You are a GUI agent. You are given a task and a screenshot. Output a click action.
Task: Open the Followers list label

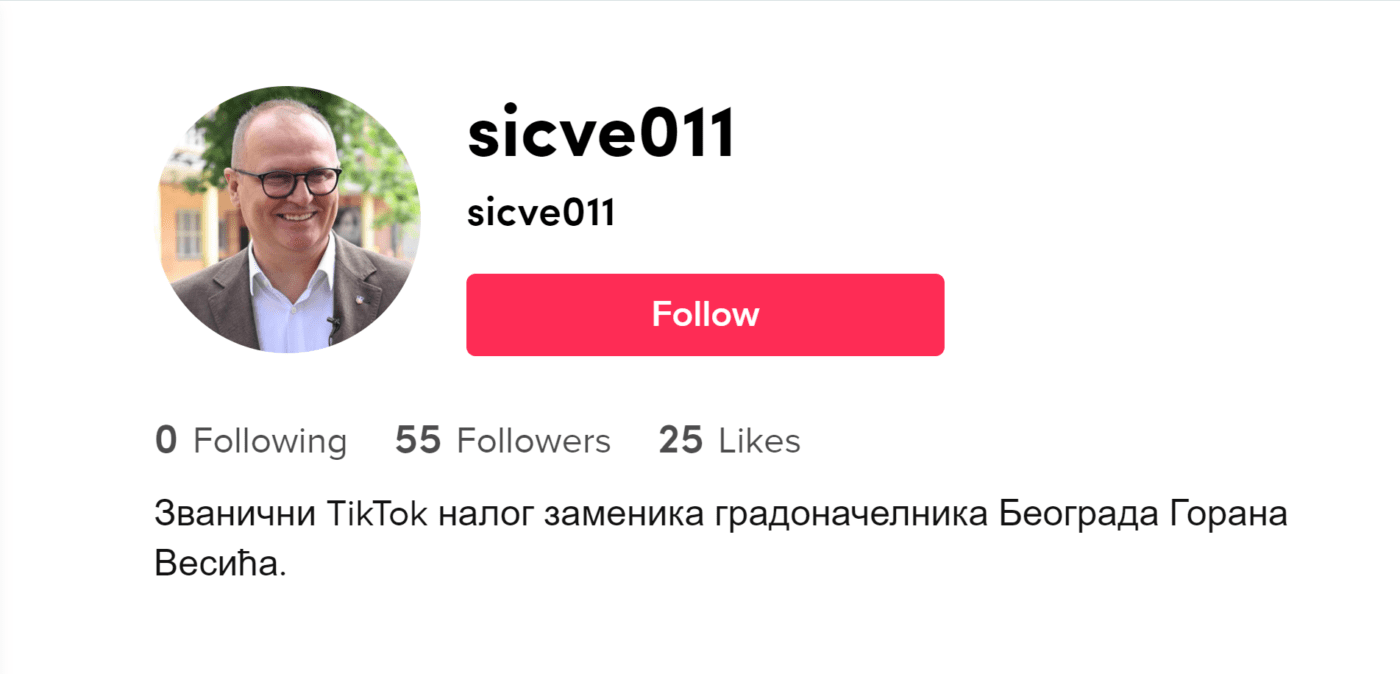tap(533, 441)
